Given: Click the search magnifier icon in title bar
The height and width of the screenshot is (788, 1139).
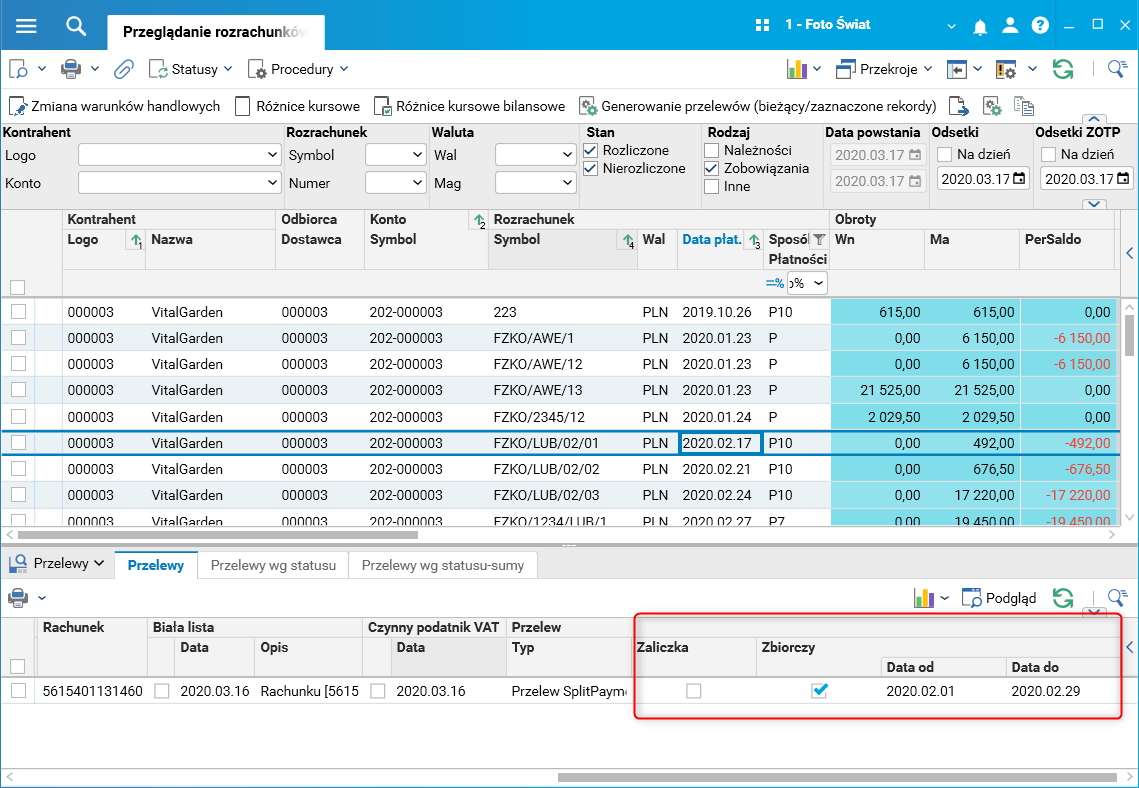Looking at the screenshot, I should (x=76, y=26).
